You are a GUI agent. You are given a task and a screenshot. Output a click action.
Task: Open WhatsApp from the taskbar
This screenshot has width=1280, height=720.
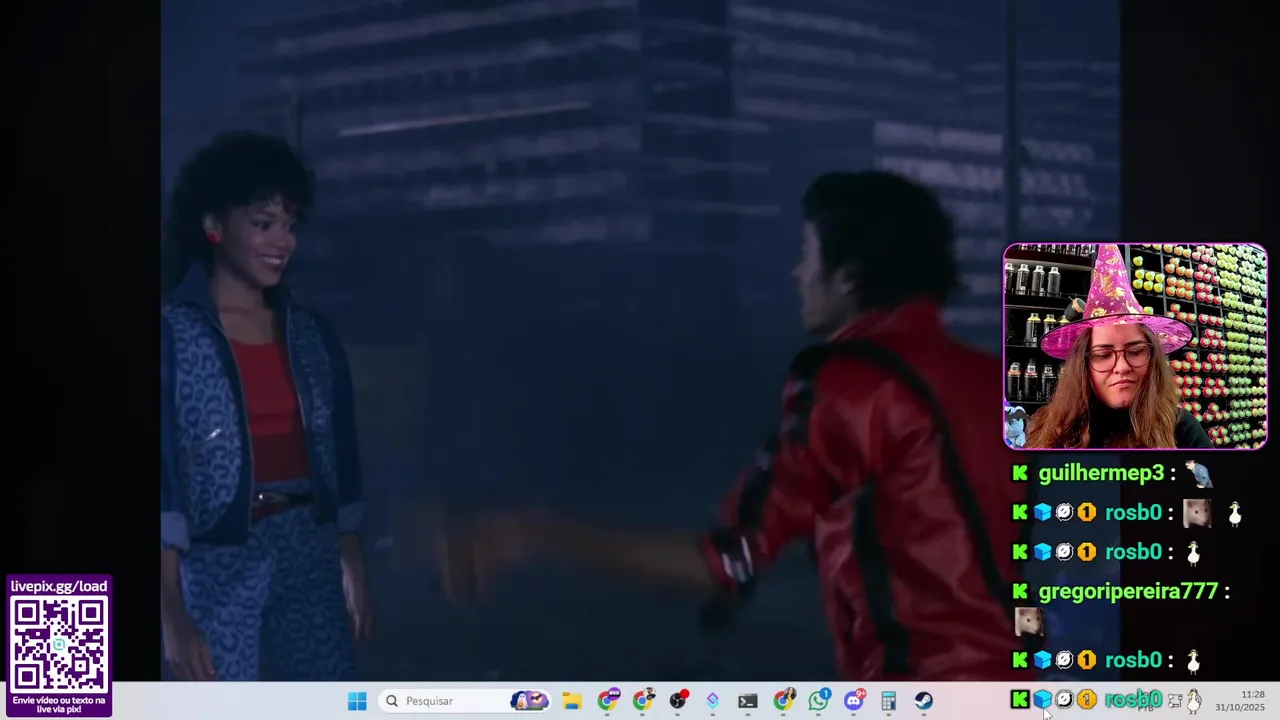819,701
